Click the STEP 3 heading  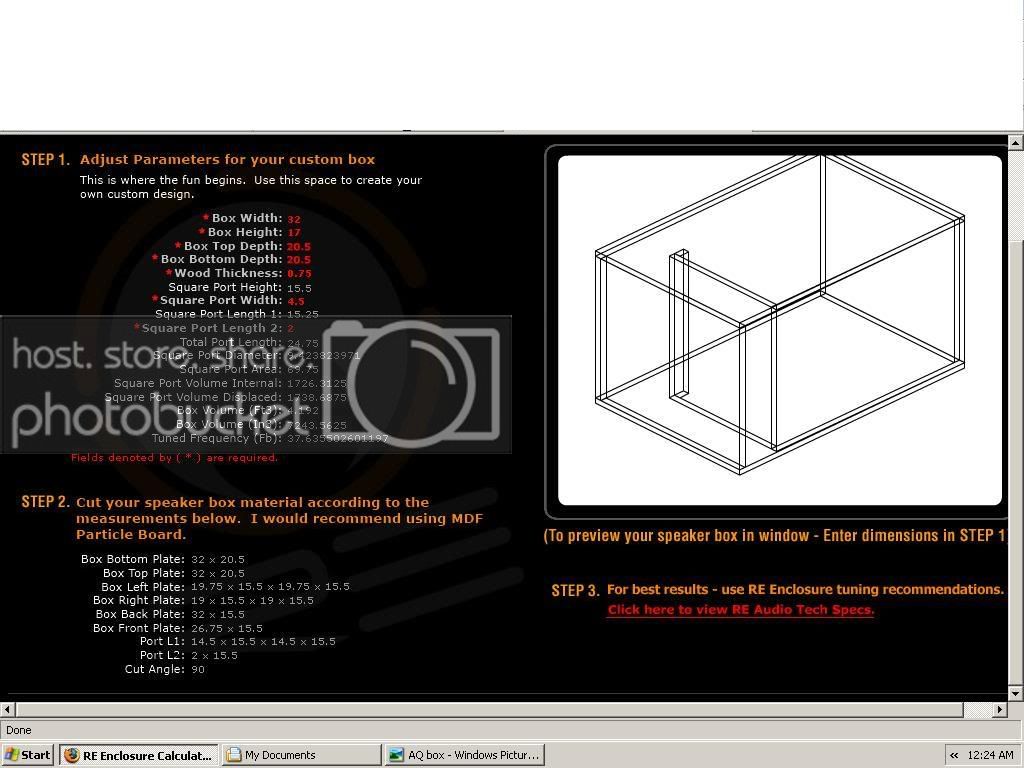click(x=575, y=591)
